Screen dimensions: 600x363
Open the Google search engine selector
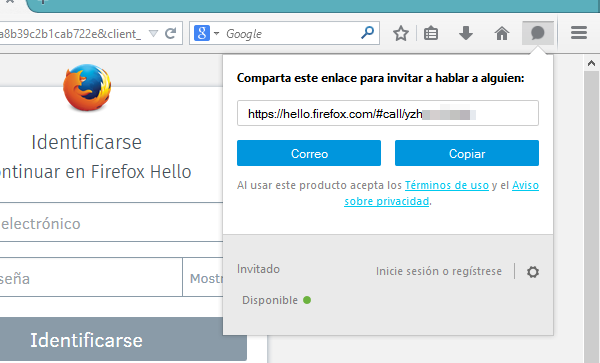coord(206,33)
